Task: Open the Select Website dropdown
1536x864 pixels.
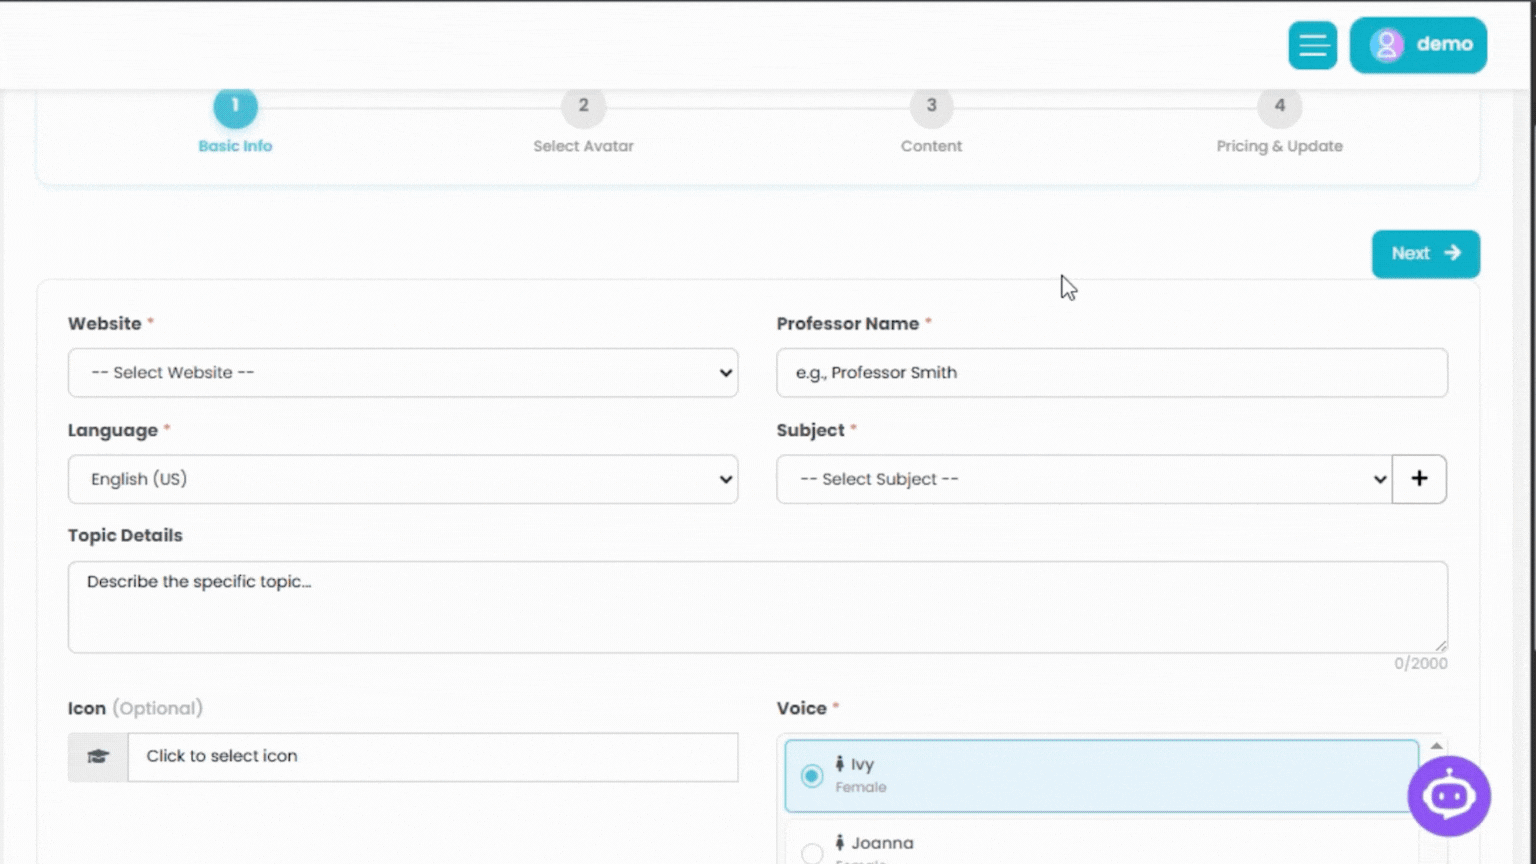Action: click(403, 373)
